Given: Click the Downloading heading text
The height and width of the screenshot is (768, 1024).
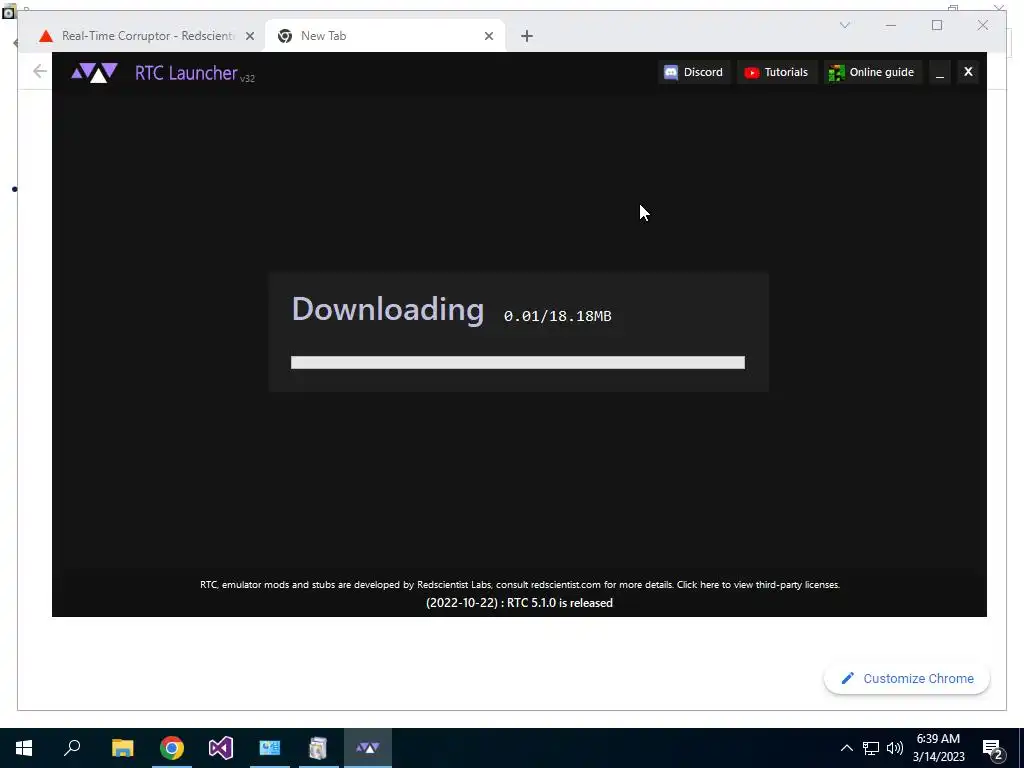Looking at the screenshot, I should 387,310.
